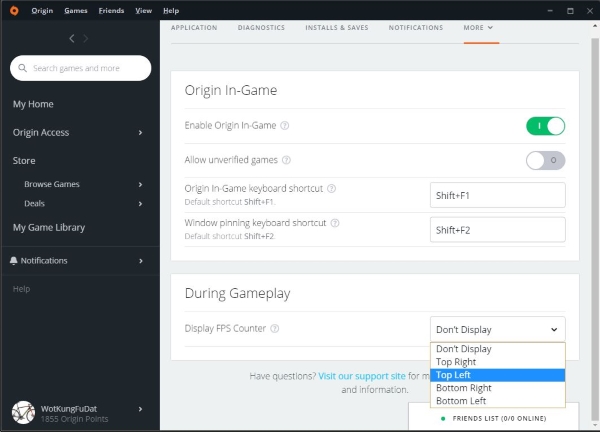Image resolution: width=600 pixels, height=432 pixels.
Task: Open the Store section
Action: pyautogui.click(x=24, y=161)
